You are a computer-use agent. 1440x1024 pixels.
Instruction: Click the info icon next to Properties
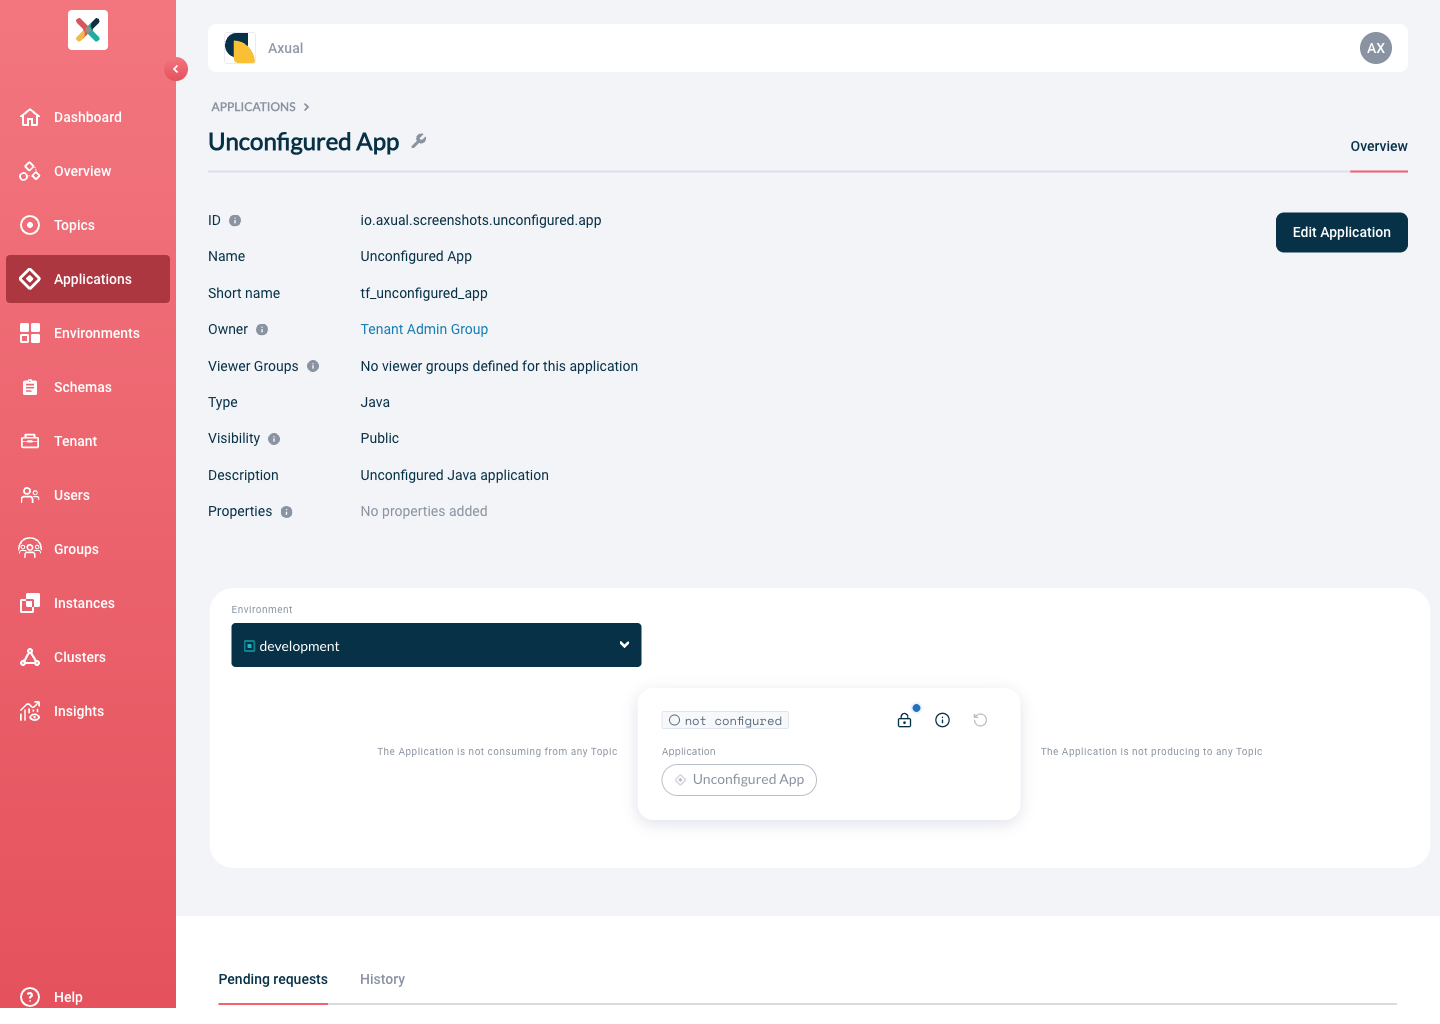pyautogui.click(x=286, y=512)
